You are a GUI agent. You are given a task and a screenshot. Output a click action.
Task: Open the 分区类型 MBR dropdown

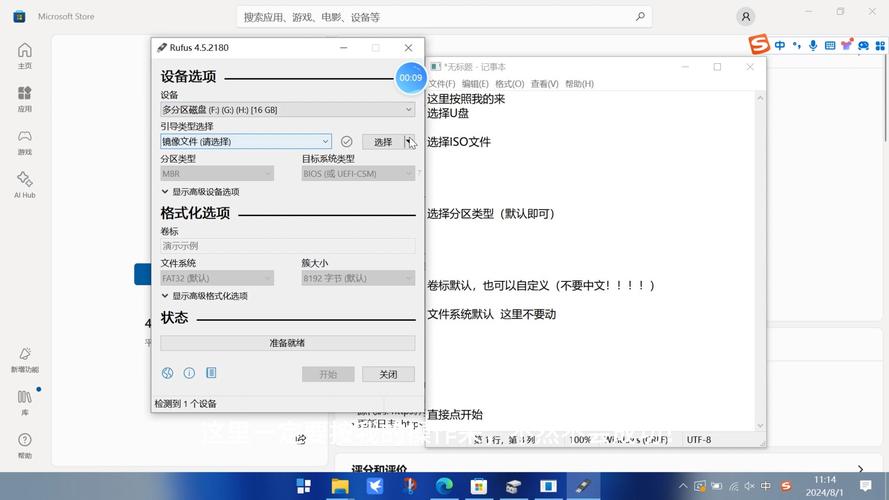pos(217,173)
